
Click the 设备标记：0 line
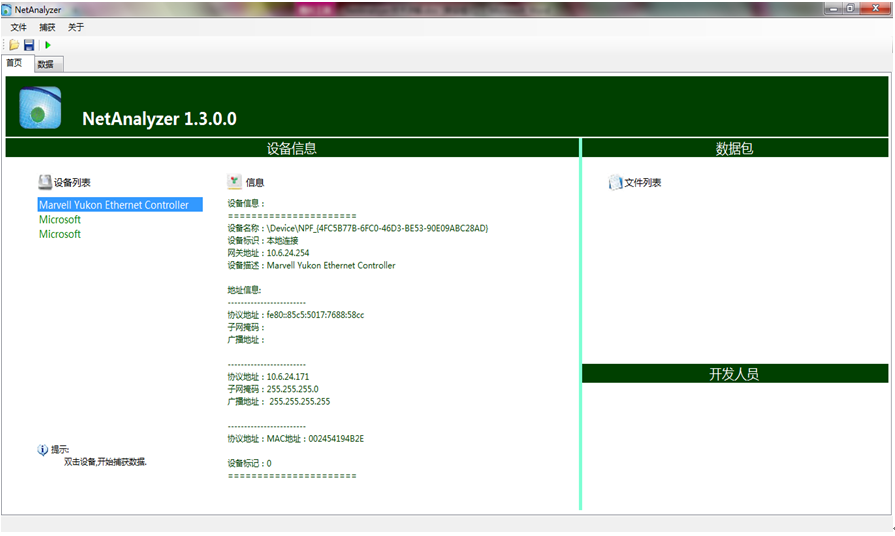click(x=249, y=464)
